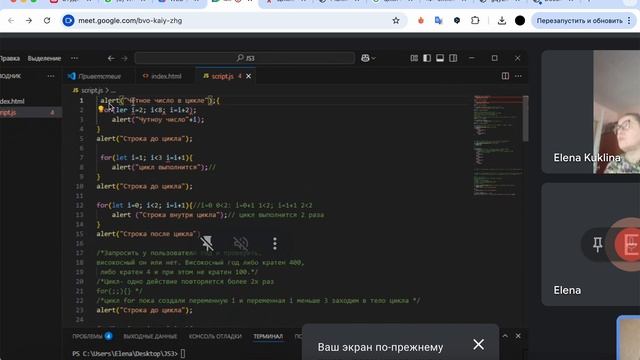Open the Выделение menu in VS Code
This screenshot has width=640, height=360.
44,58
